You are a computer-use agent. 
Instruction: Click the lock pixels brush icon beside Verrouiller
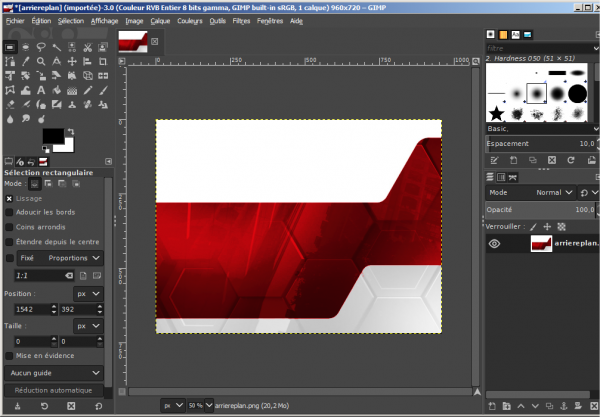point(533,227)
